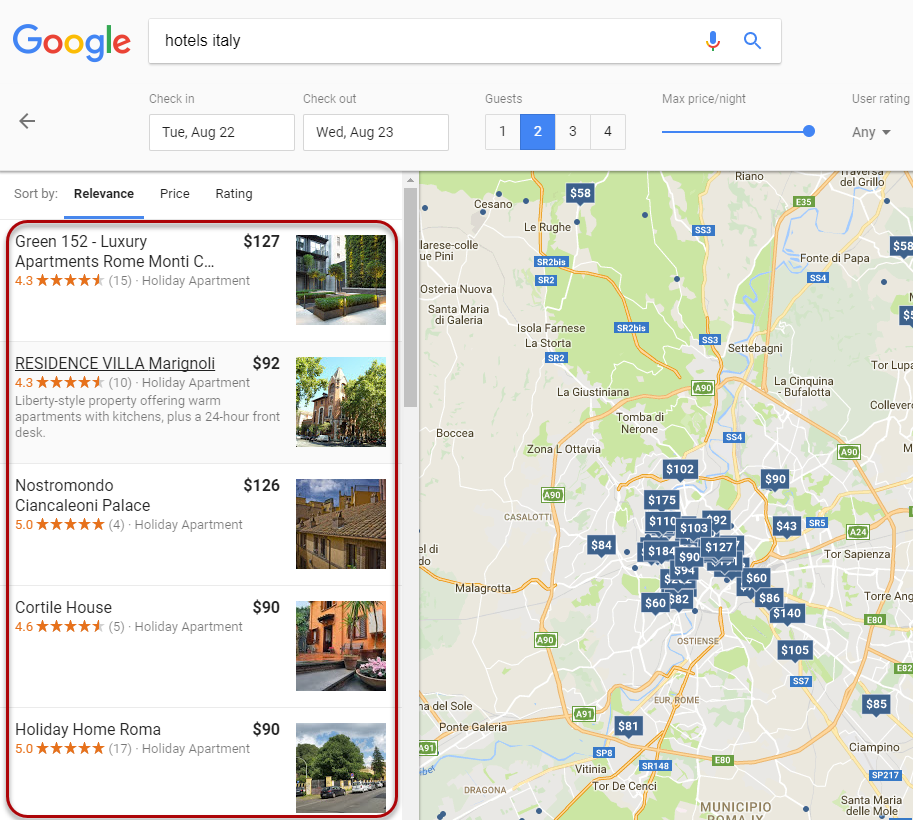Image resolution: width=913 pixels, height=820 pixels.
Task: Click the results list scrollbar thumb
Action: click(411, 297)
